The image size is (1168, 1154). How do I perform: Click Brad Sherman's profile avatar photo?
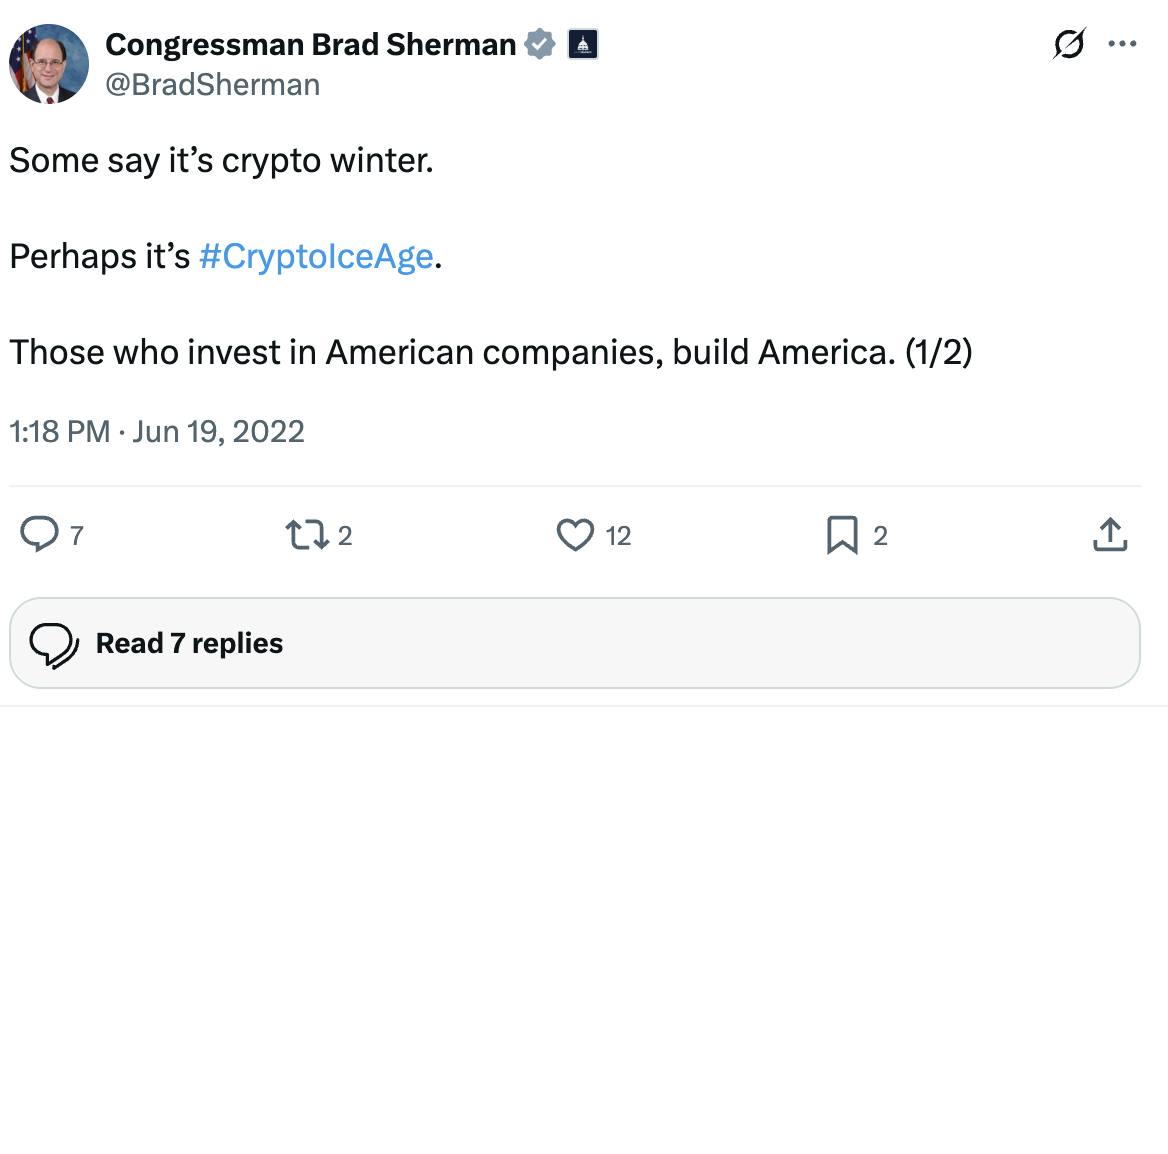49,64
